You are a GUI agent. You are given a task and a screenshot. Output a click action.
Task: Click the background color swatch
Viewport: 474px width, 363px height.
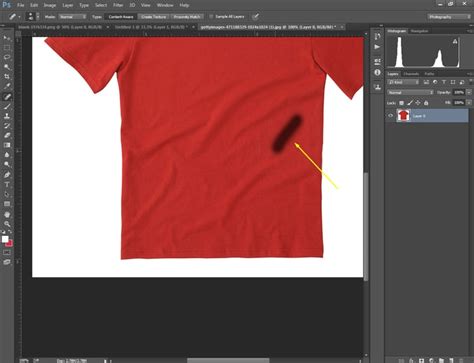click(x=9, y=244)
